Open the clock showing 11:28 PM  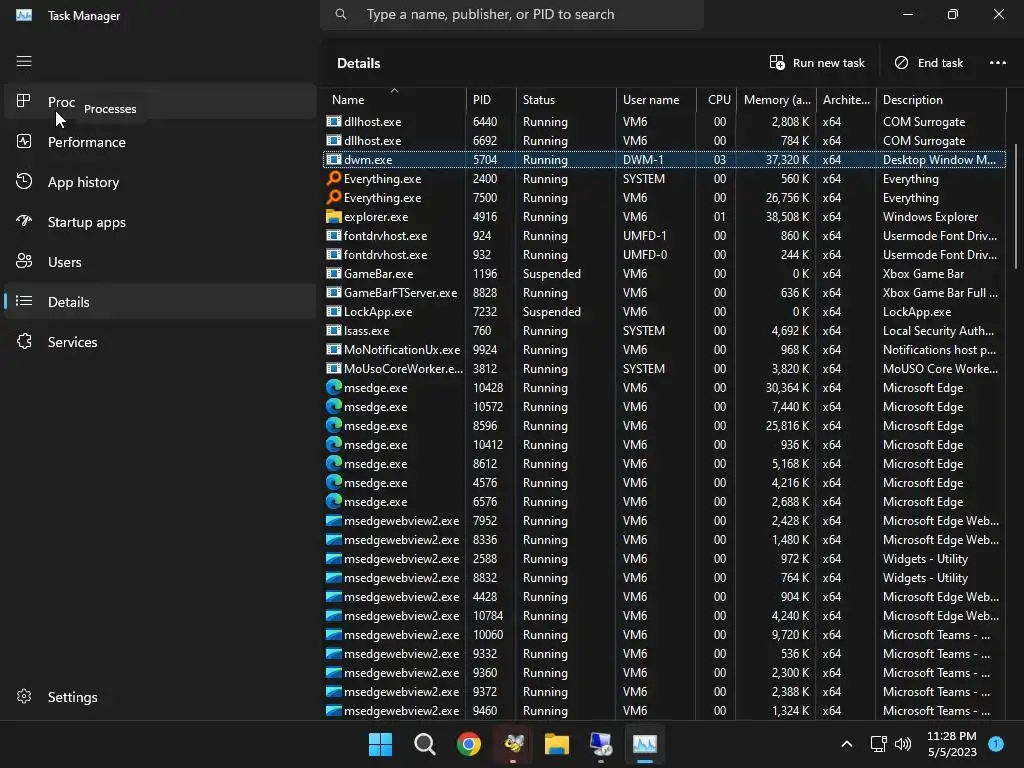(x=952, y=744)
